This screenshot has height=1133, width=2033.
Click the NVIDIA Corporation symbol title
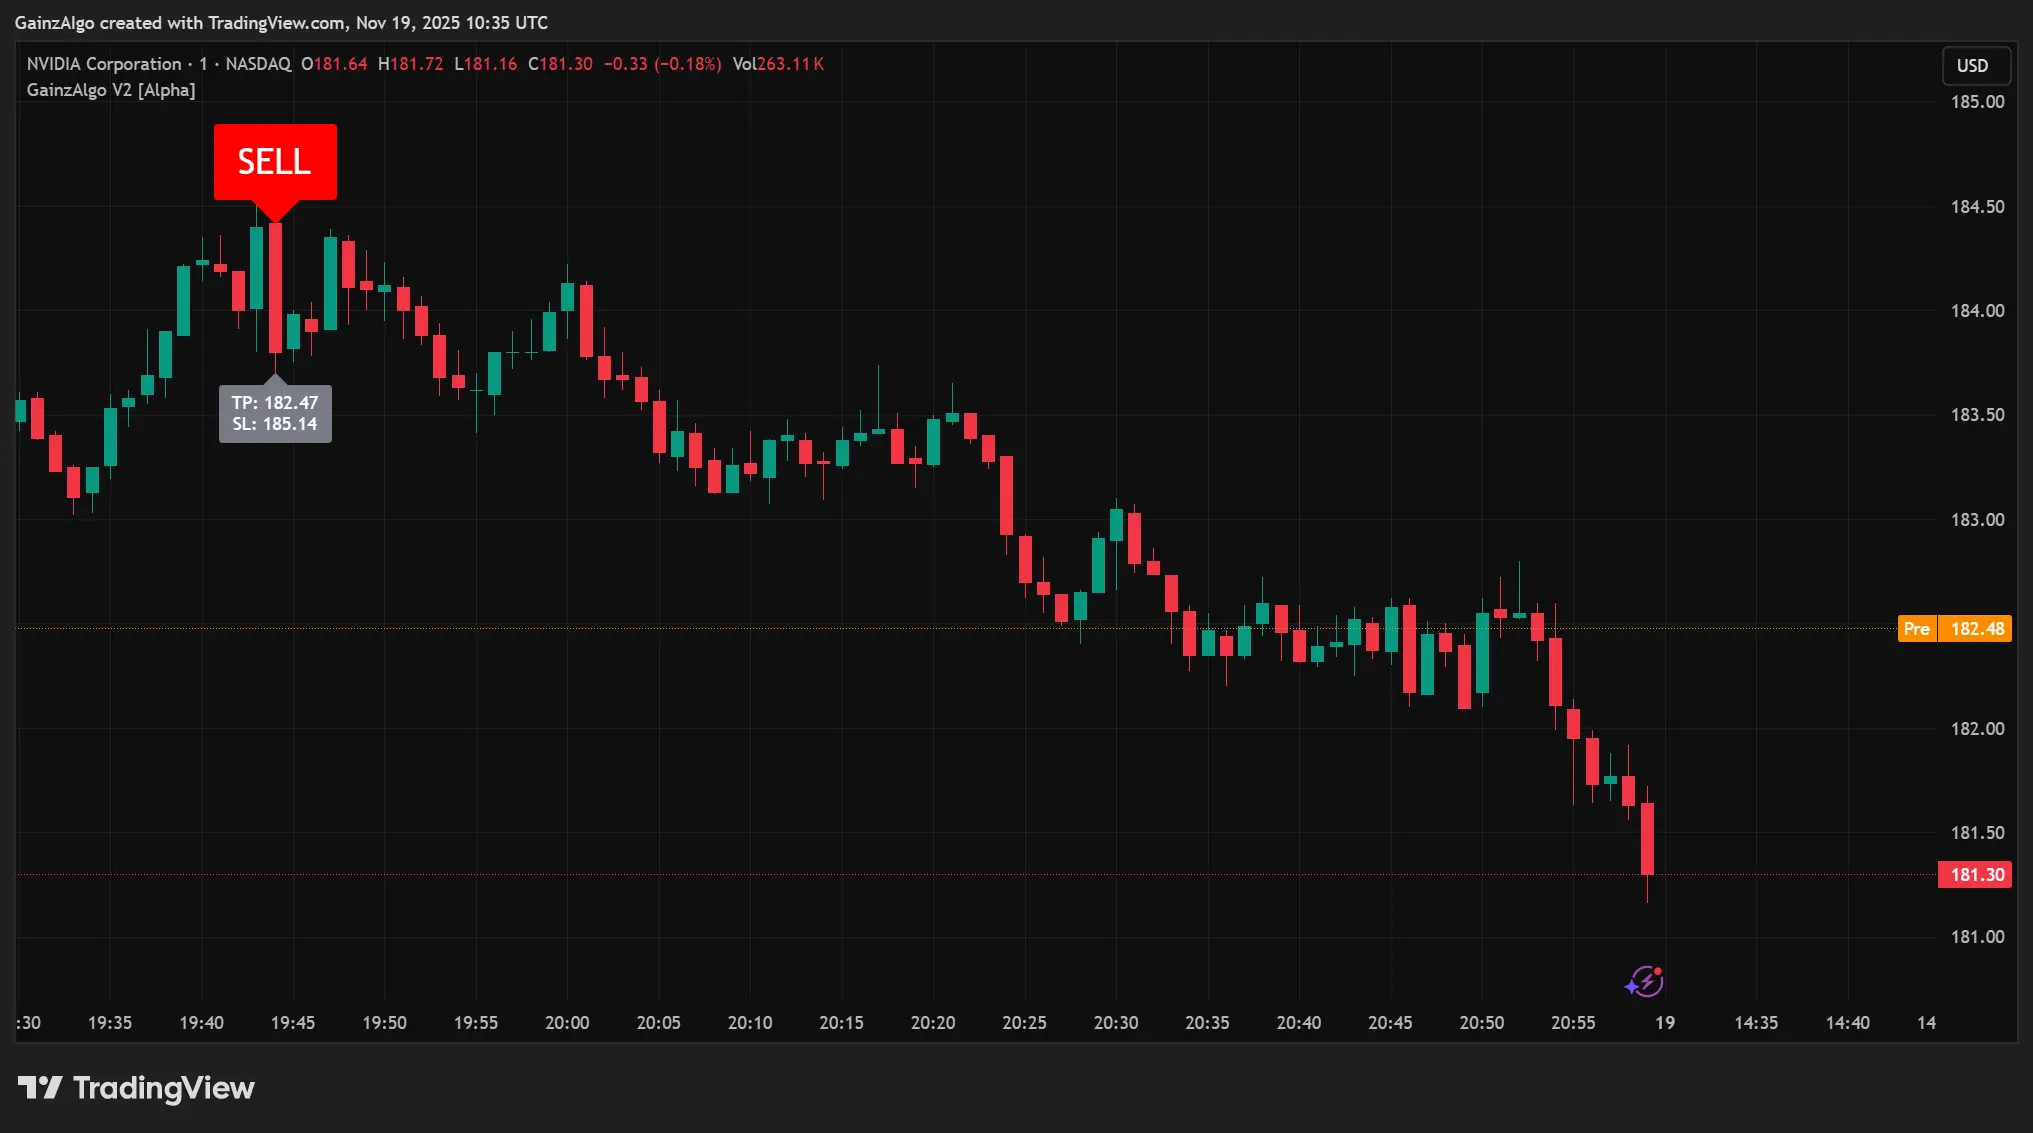tap(104, 64)
